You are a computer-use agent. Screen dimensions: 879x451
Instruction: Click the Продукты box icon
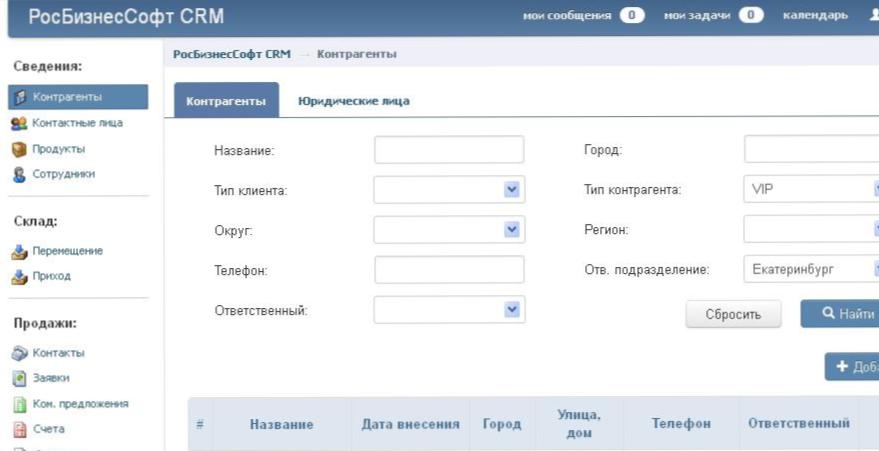coord(19,150)
